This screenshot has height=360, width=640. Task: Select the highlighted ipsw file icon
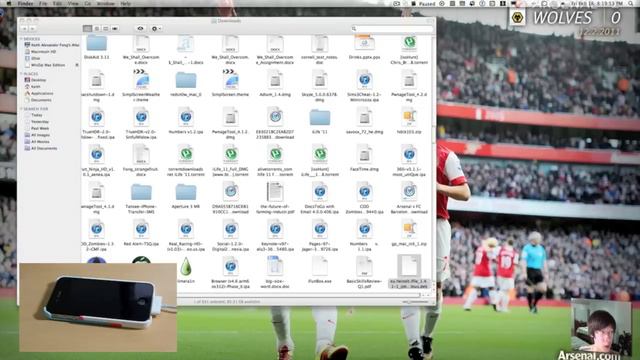[x=409, y=266]
